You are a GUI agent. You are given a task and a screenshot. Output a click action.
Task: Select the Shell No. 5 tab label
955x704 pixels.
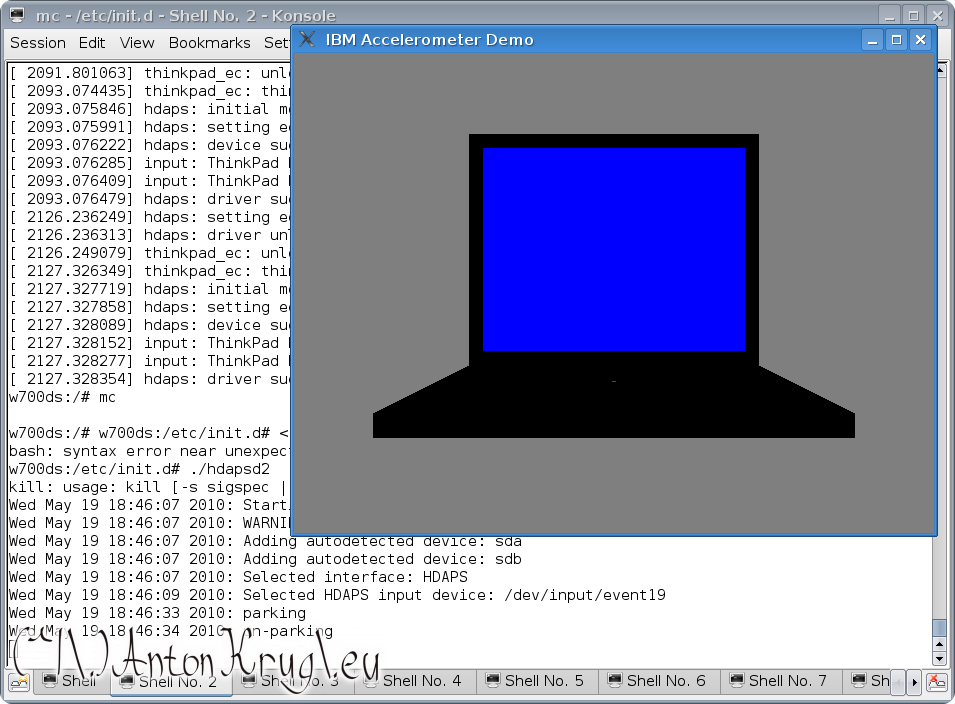[544, 681]
